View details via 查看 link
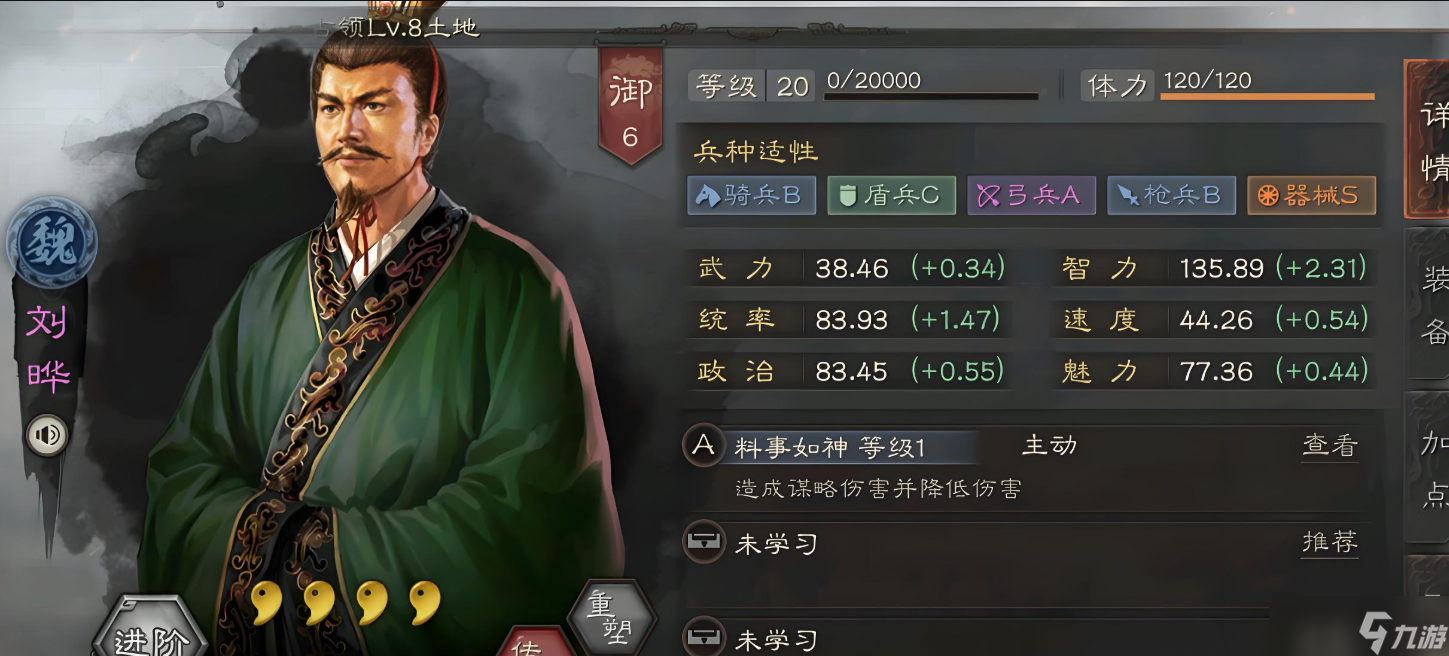 pyautogui.click(x=1330, y=445)
